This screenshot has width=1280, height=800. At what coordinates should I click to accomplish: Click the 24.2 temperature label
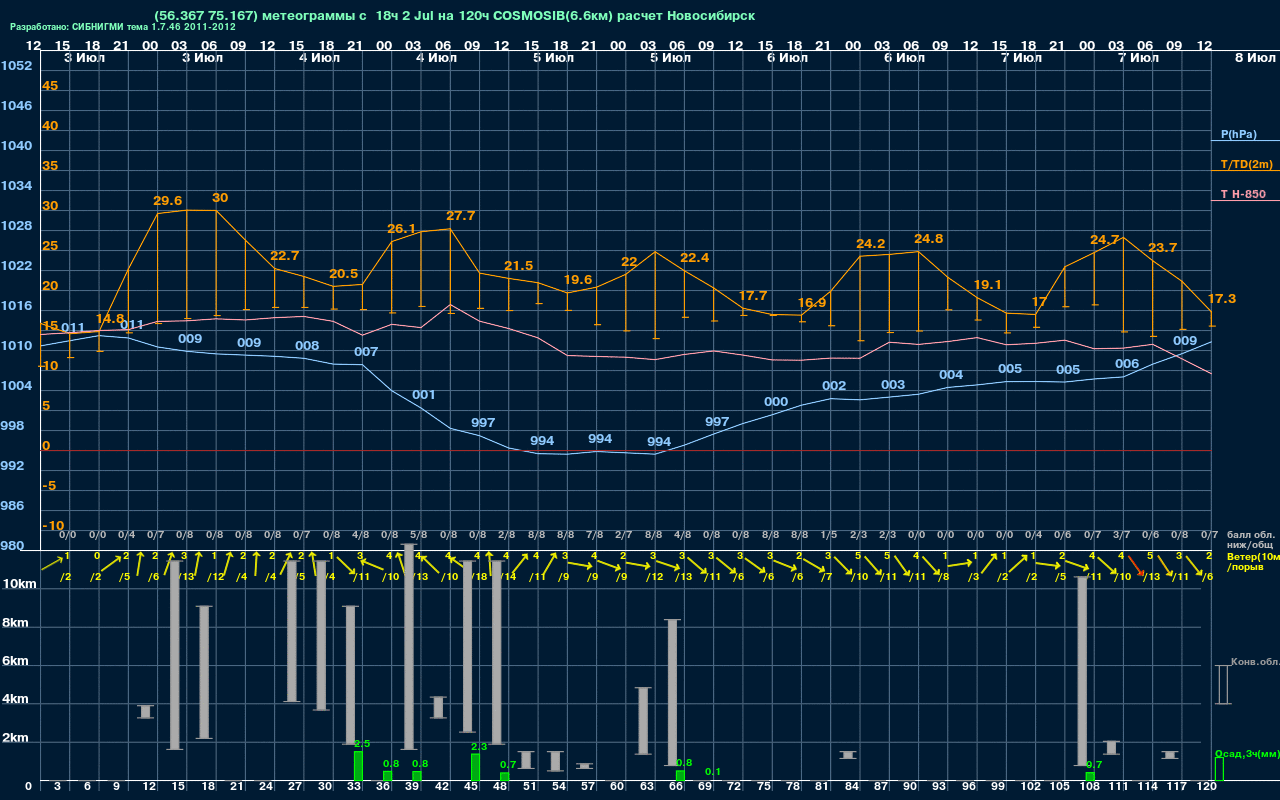coord(871,244)
